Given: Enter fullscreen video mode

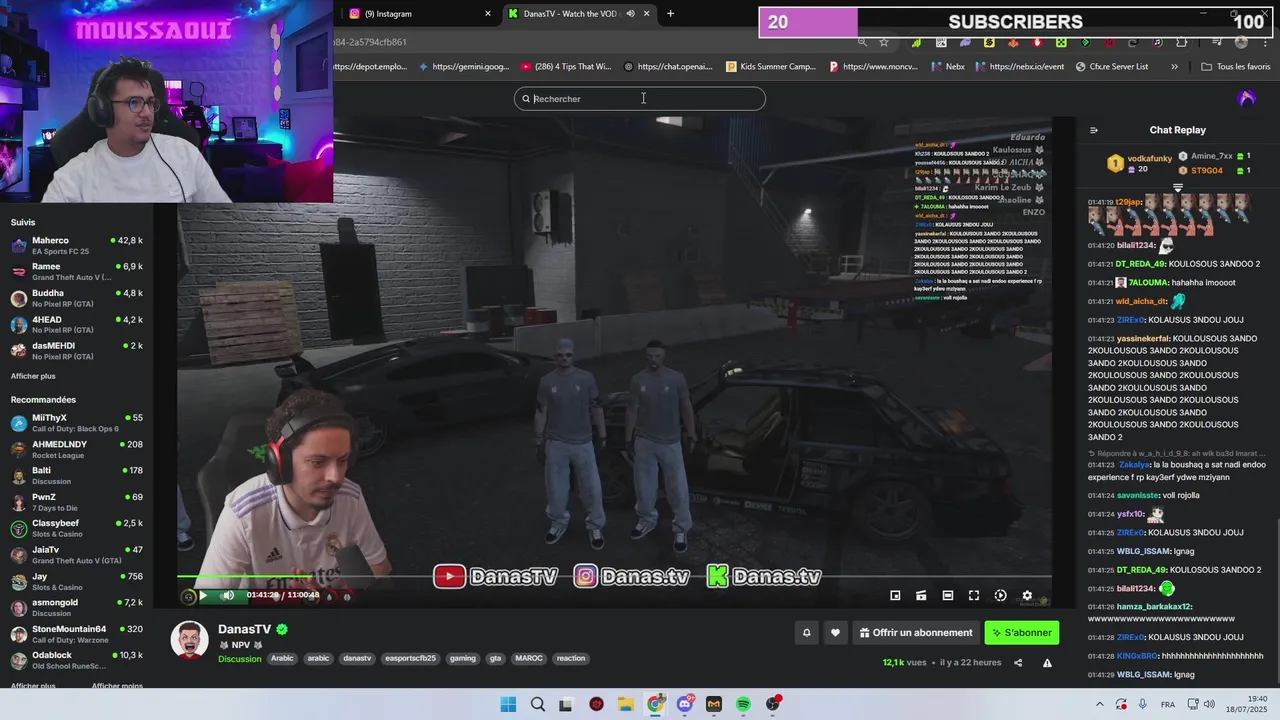Looking at the screenshot, I should coord(974,595).
